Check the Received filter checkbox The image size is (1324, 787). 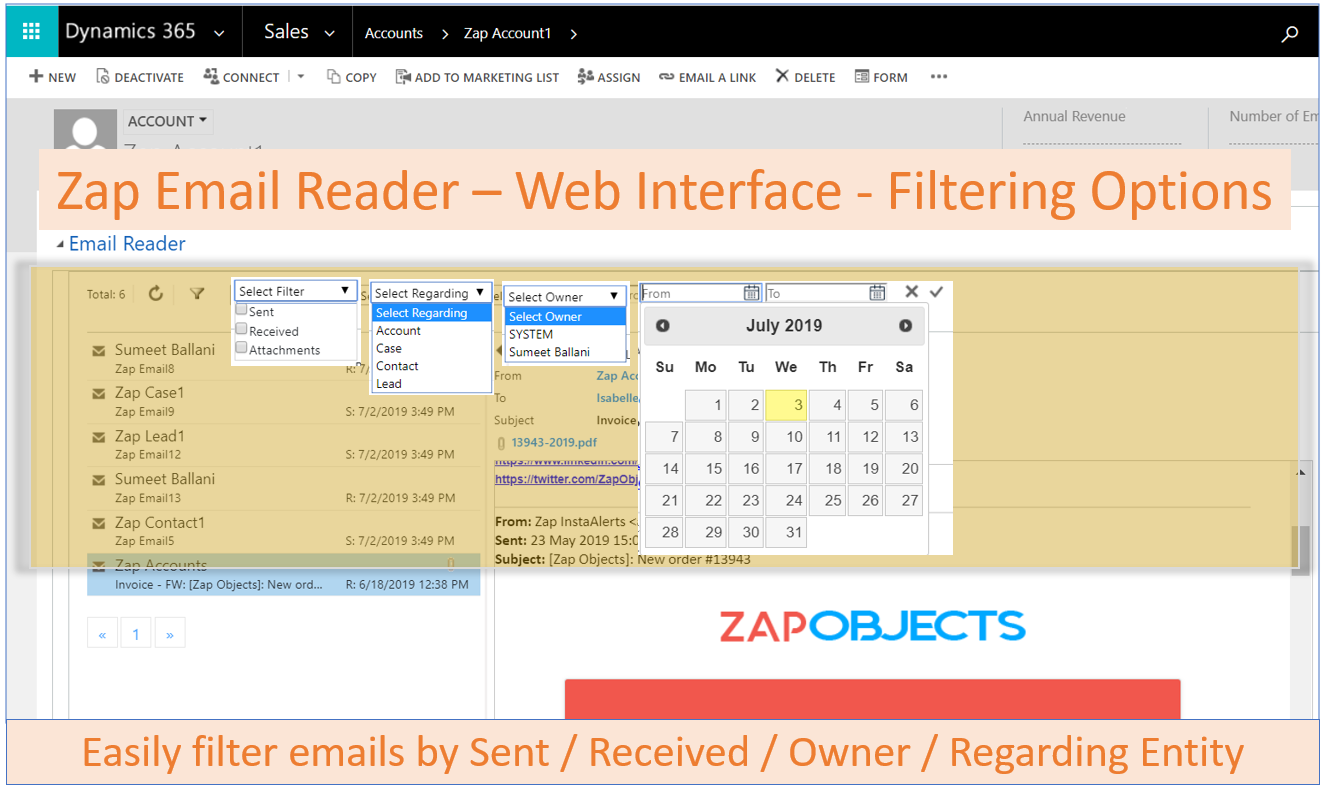click(241, 329)
